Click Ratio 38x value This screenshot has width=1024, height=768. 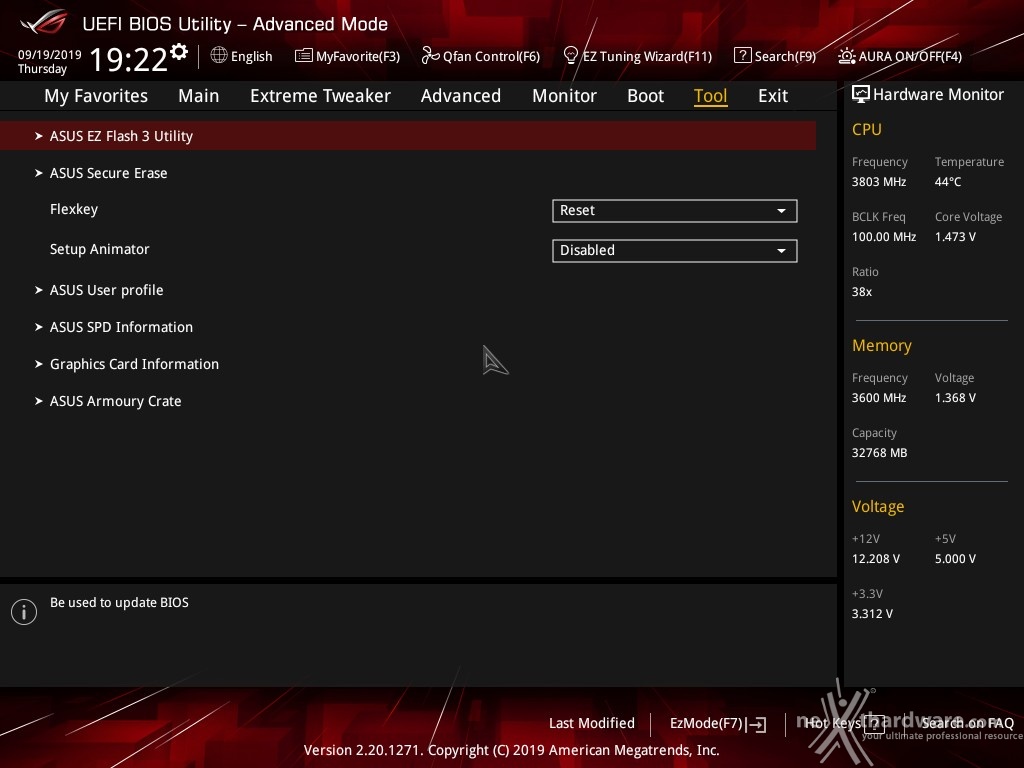[x=861, y=292]
